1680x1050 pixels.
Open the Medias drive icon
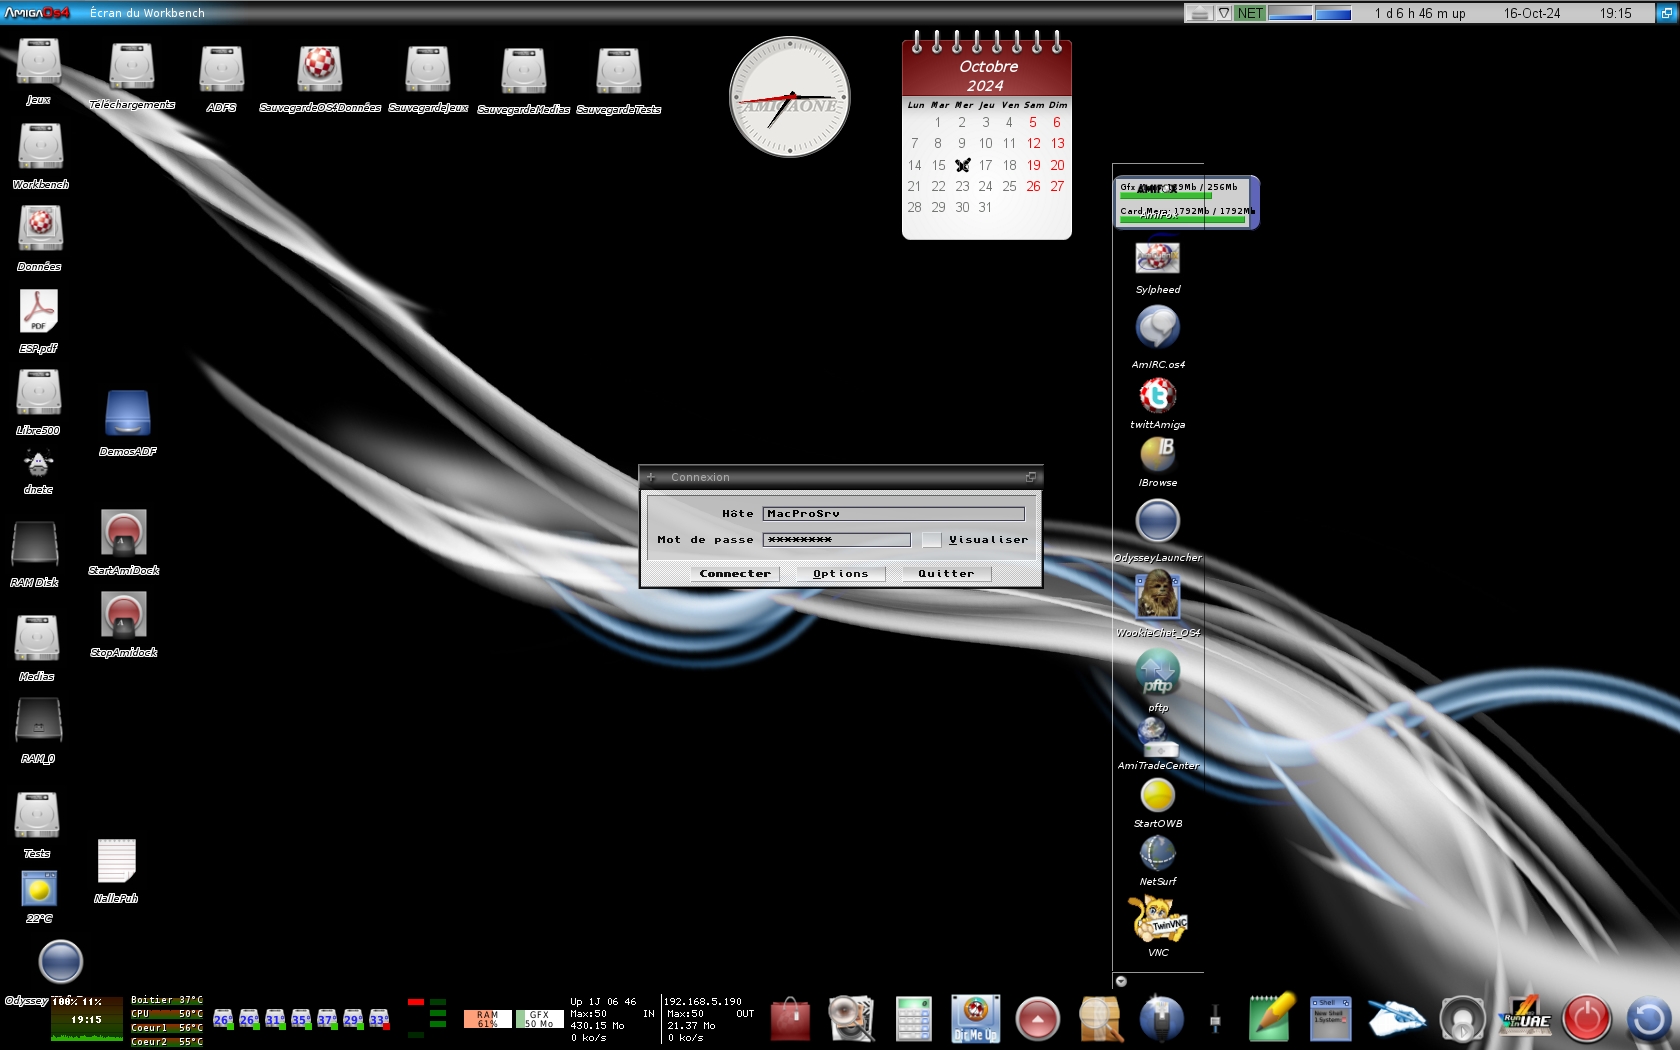[x=37, y=640]
